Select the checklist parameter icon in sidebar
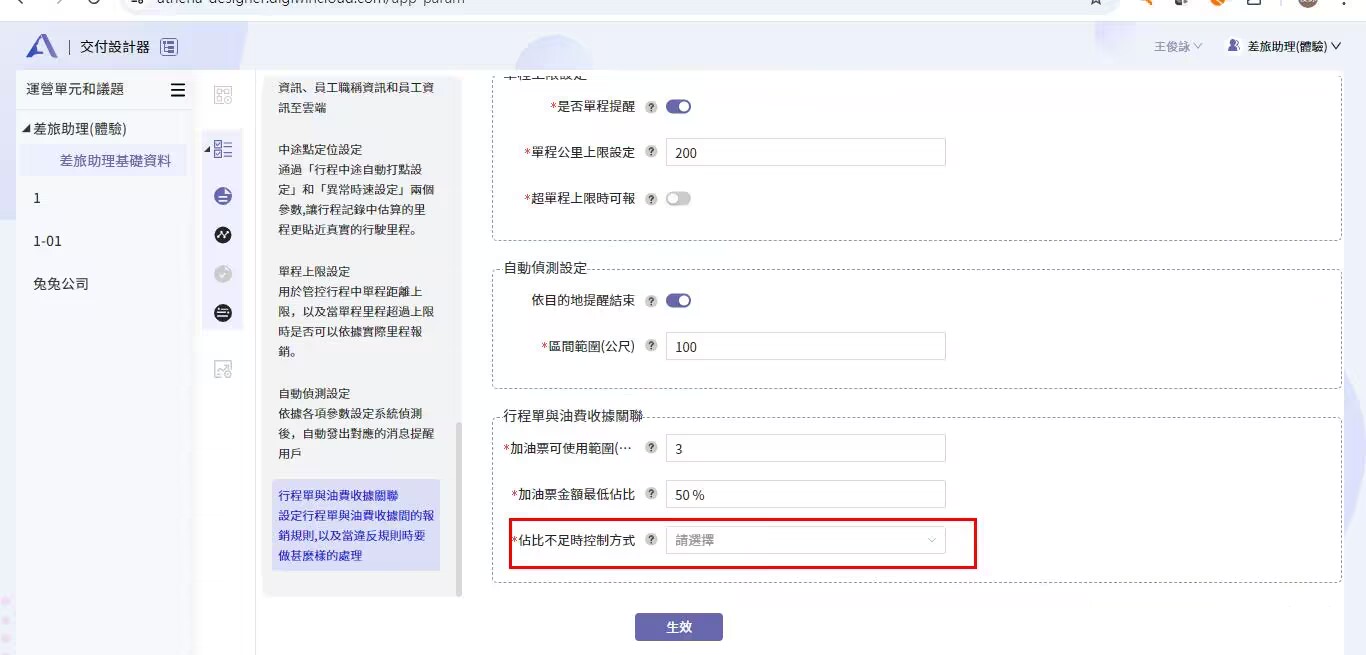1366x655 pixels. [x=223, y=149]
